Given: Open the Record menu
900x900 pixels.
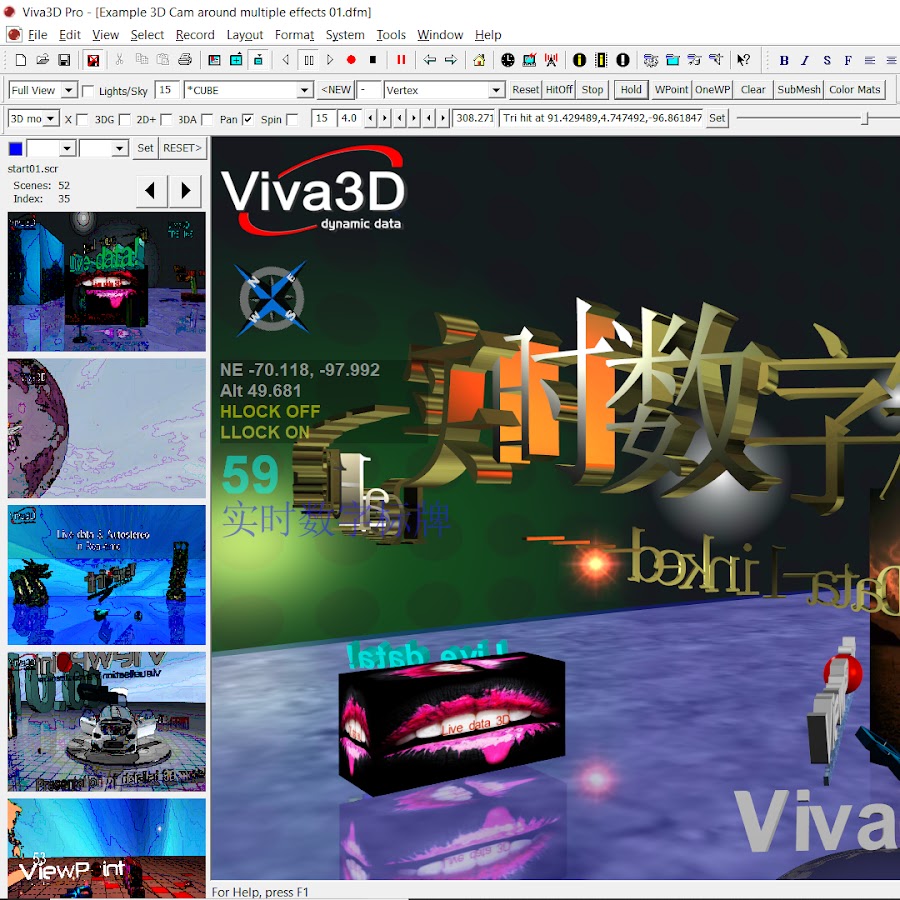Looking at the screenshot, I should pyautogui.click(x=195, y=35).
